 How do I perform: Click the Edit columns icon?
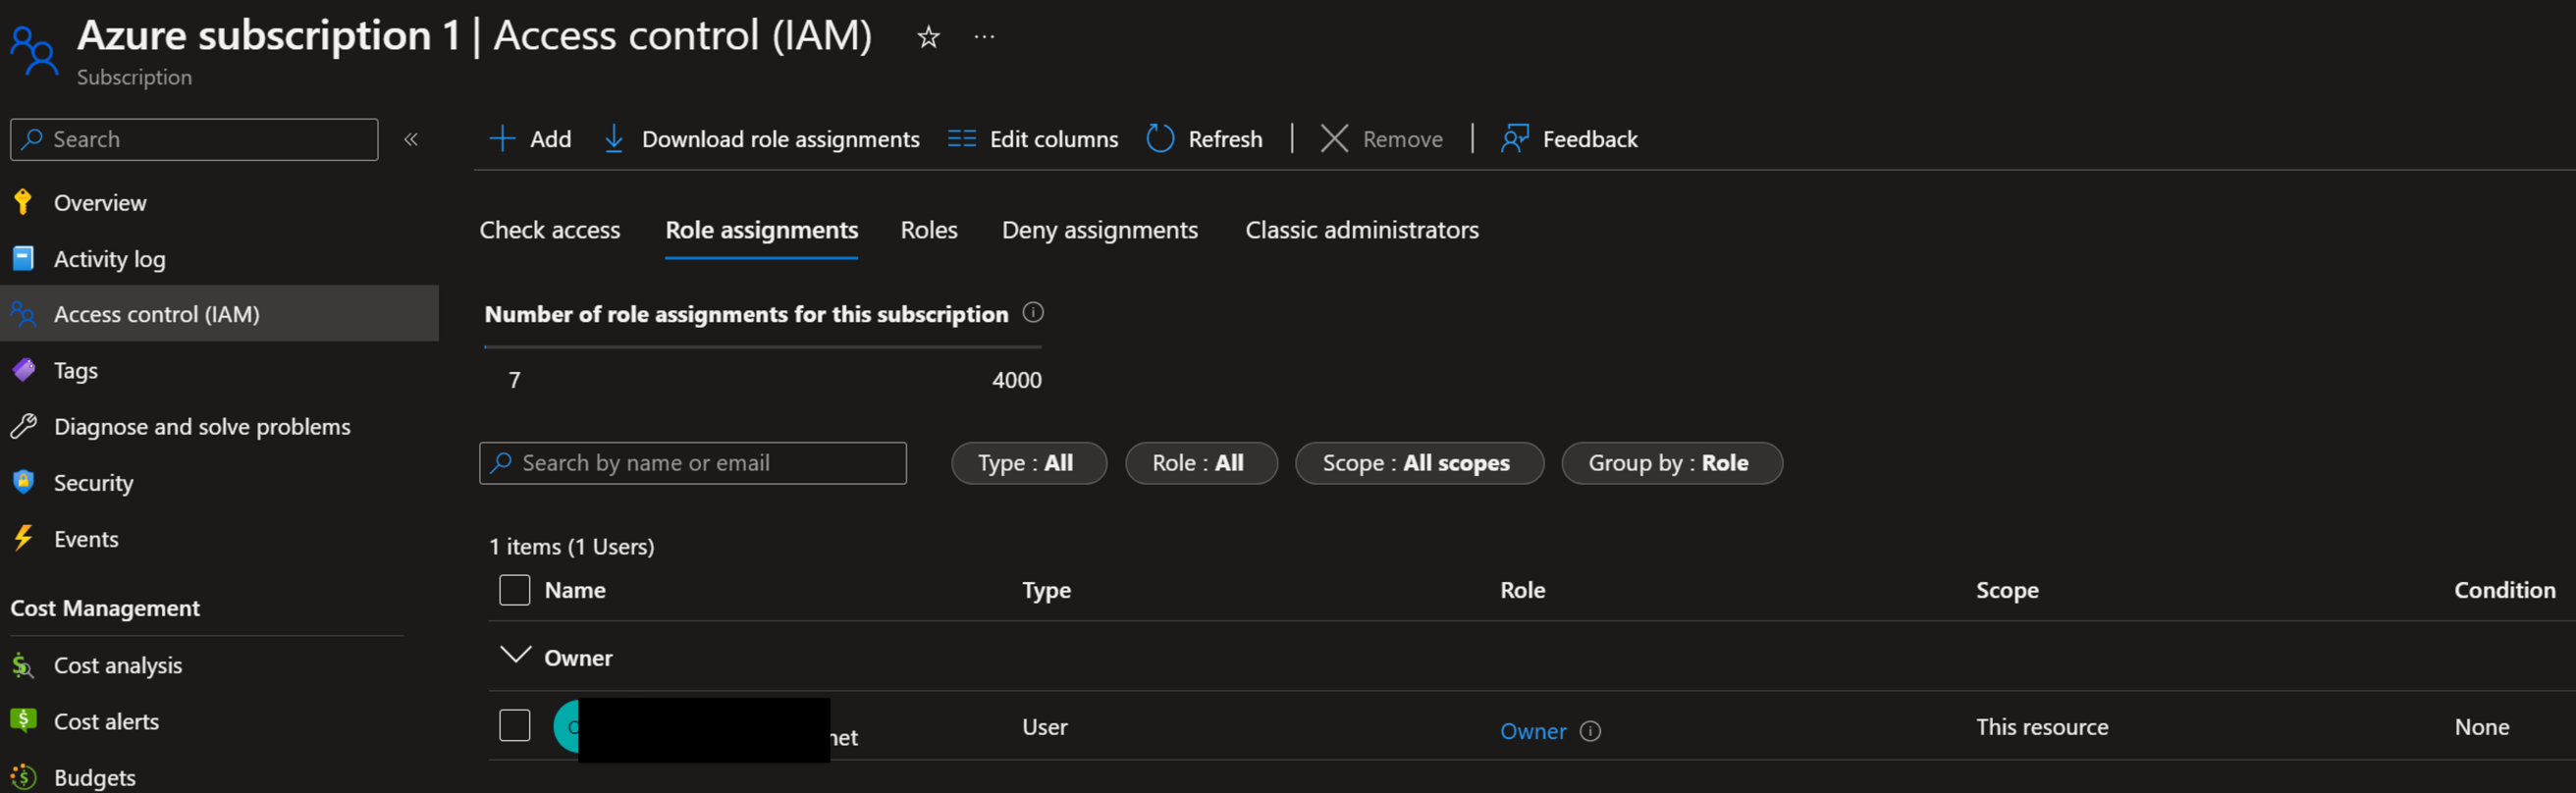pos(961,138)
